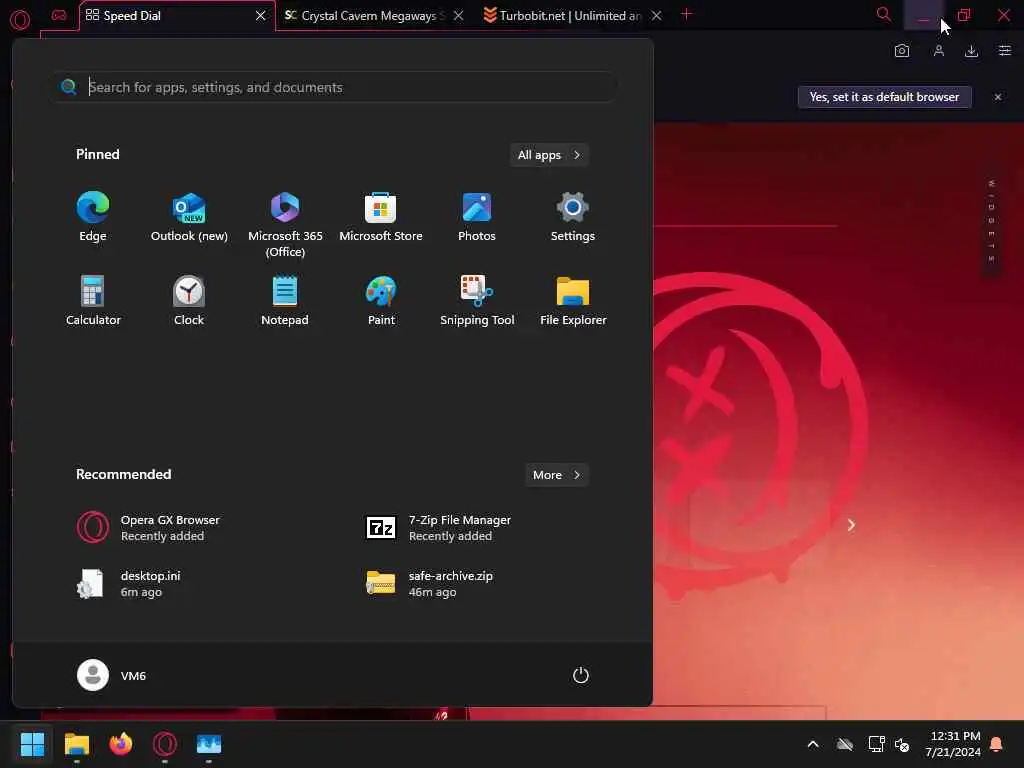Click the Speed Dial next arrow
This screenshot has height=768, width=1024.
coord(851,525)
